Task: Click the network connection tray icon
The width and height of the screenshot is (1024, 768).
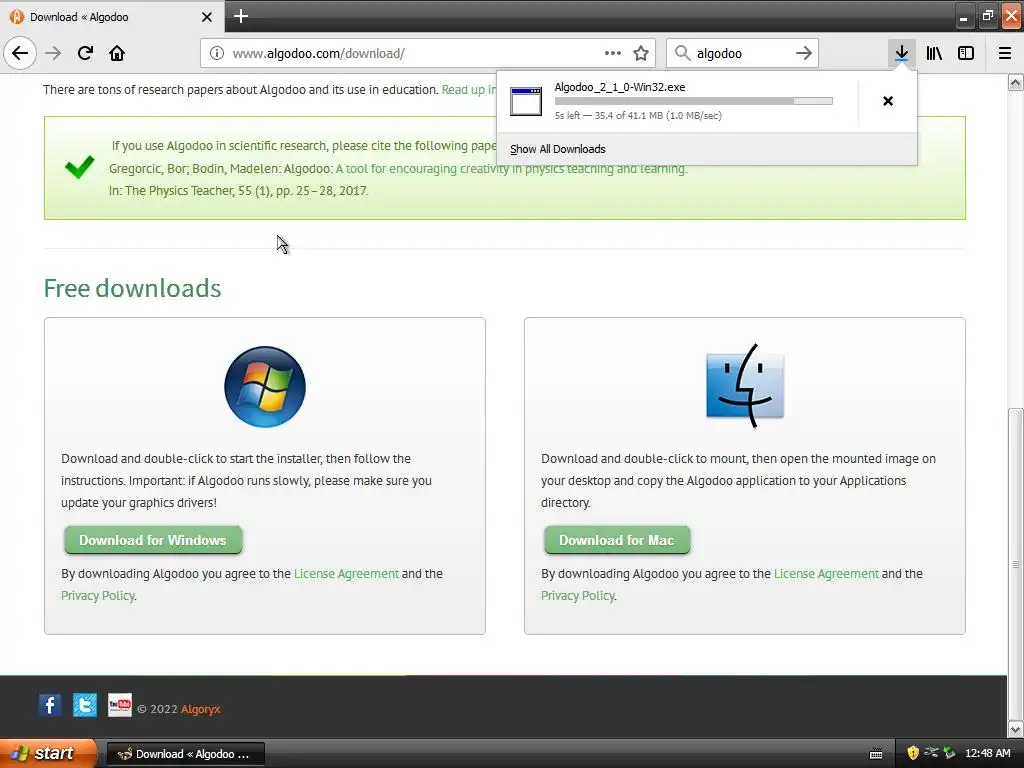Action: pyautogui.click(x=931, y=753)
